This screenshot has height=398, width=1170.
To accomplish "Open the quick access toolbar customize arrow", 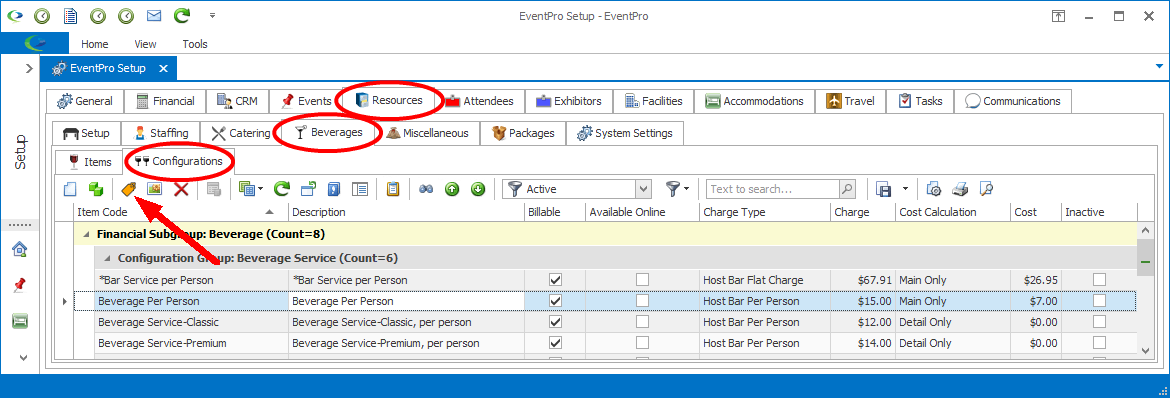I will pyautogui.click(x=213, y=15).
